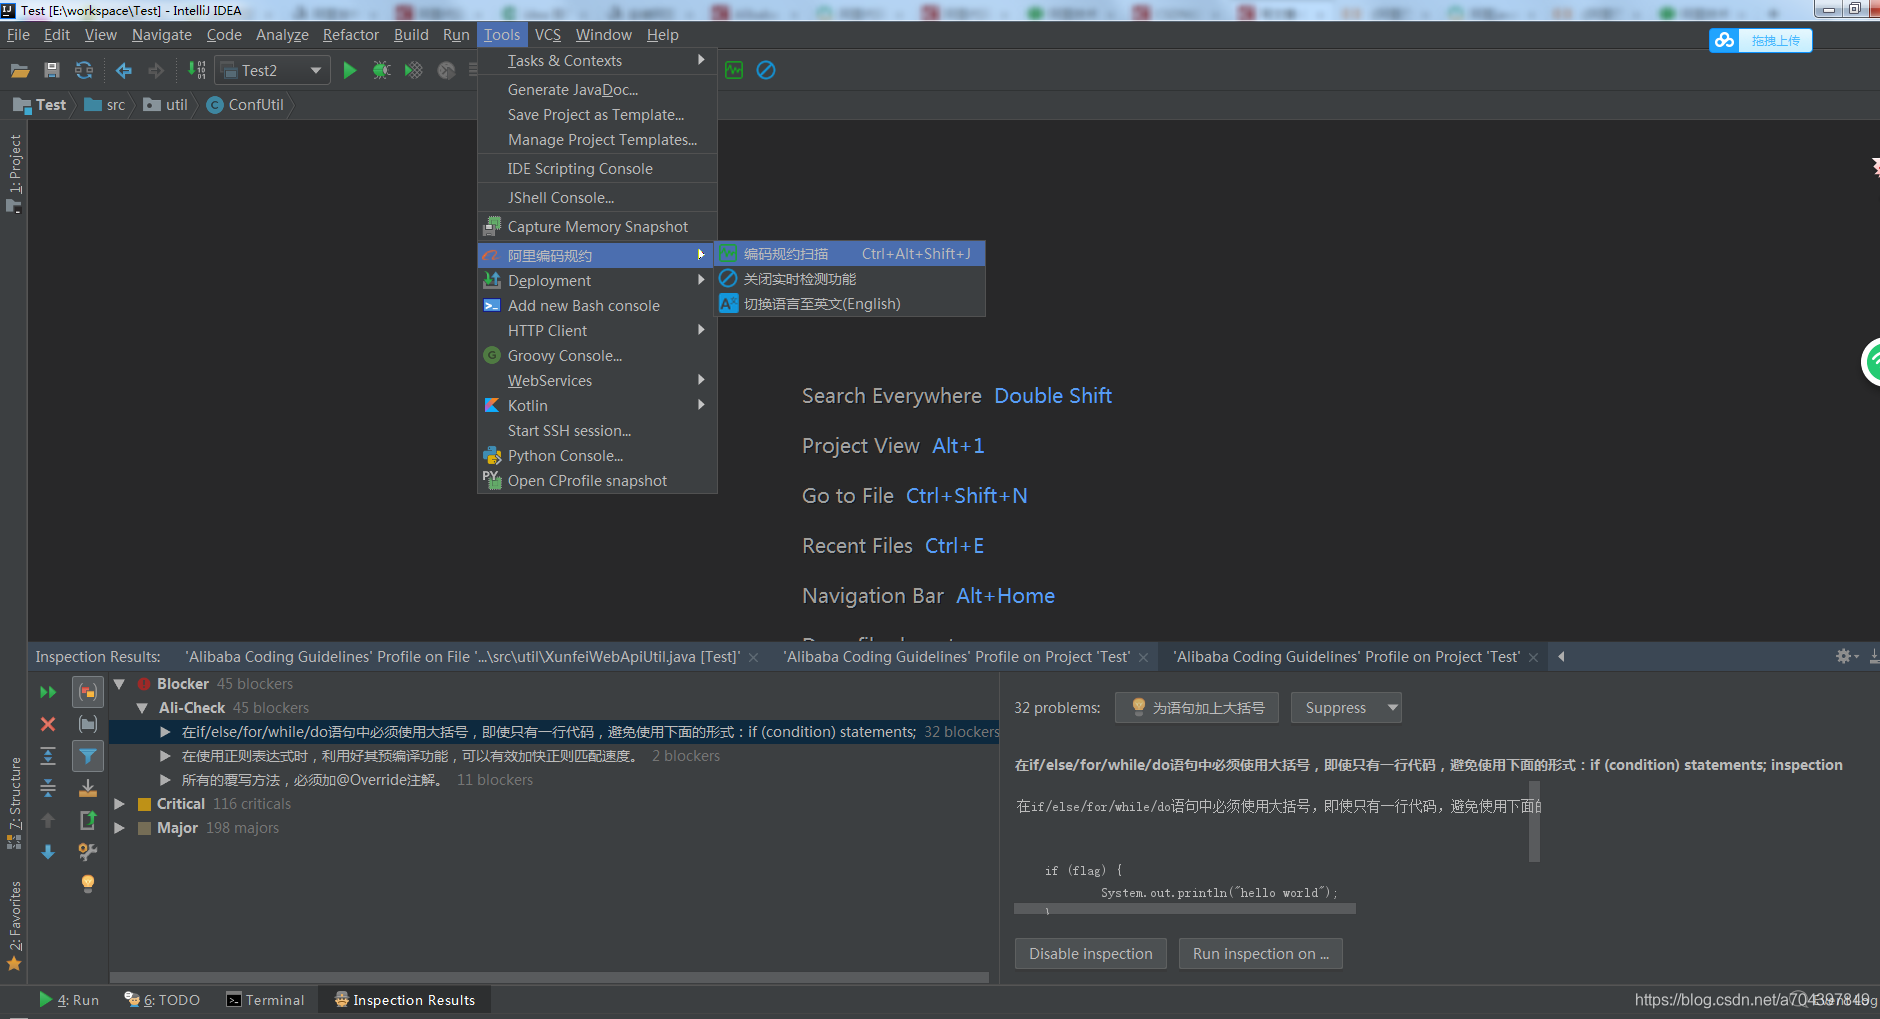The height and width of the screenshot is (1019, 1880).
Task: Click the util folder breadcrumb
Action: (x=166, y=105)
